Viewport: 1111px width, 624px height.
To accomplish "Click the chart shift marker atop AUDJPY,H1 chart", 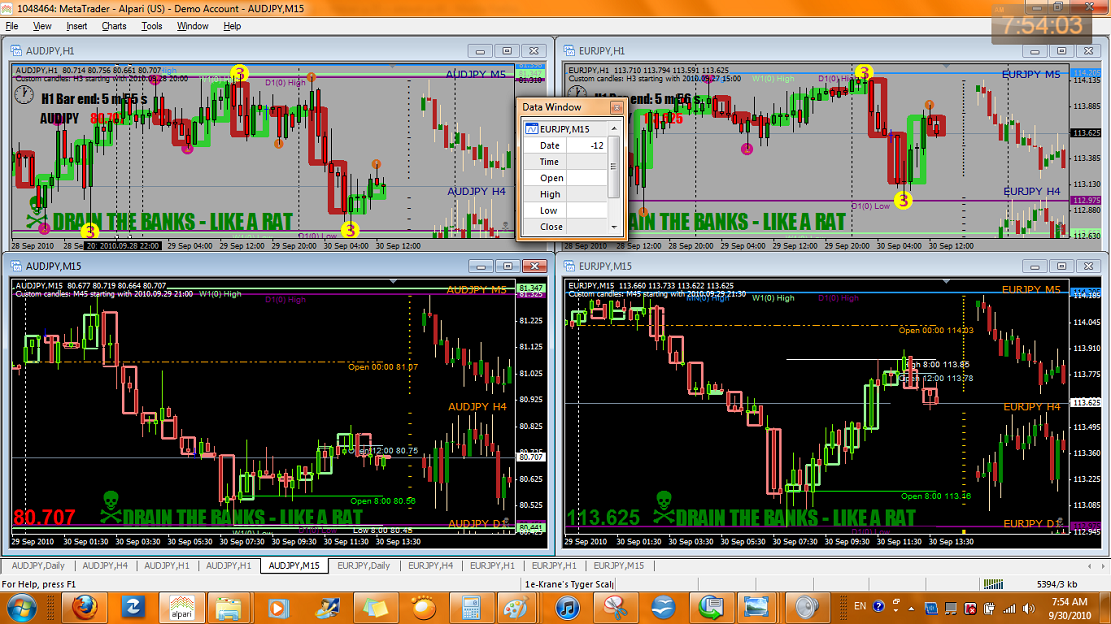I will [393, 66].
